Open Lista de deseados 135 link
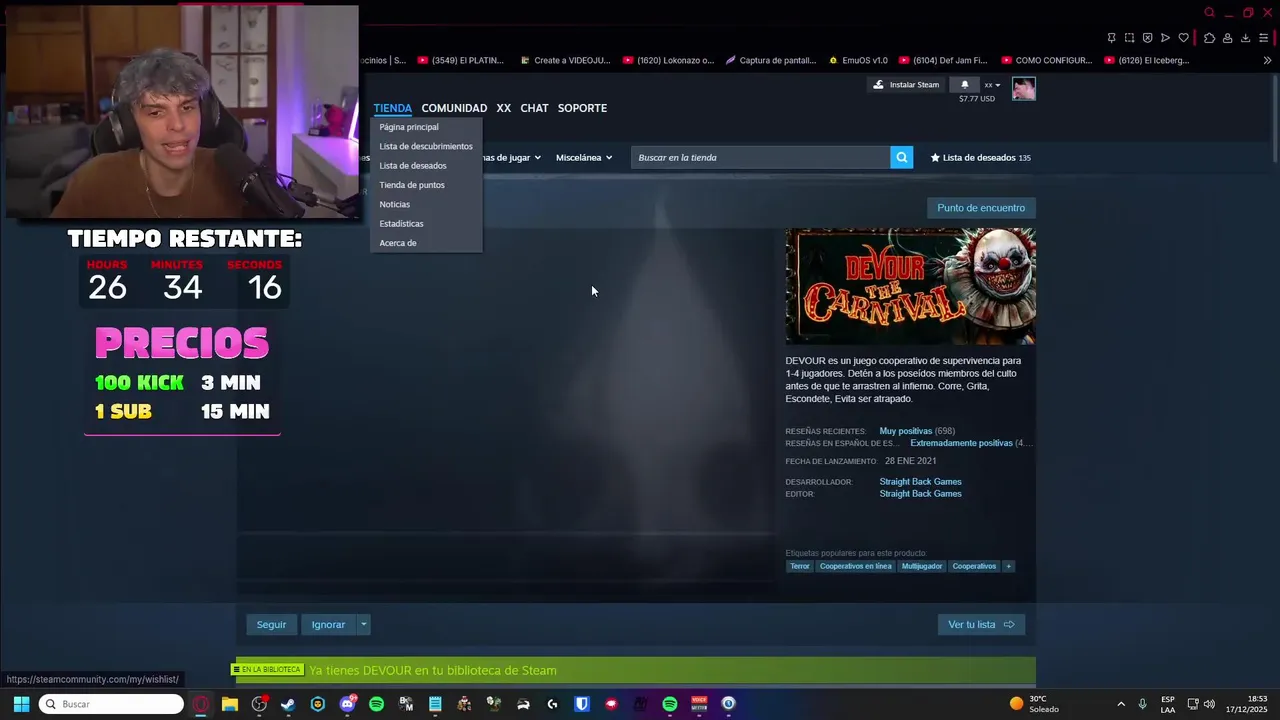 tap(980, 157)
